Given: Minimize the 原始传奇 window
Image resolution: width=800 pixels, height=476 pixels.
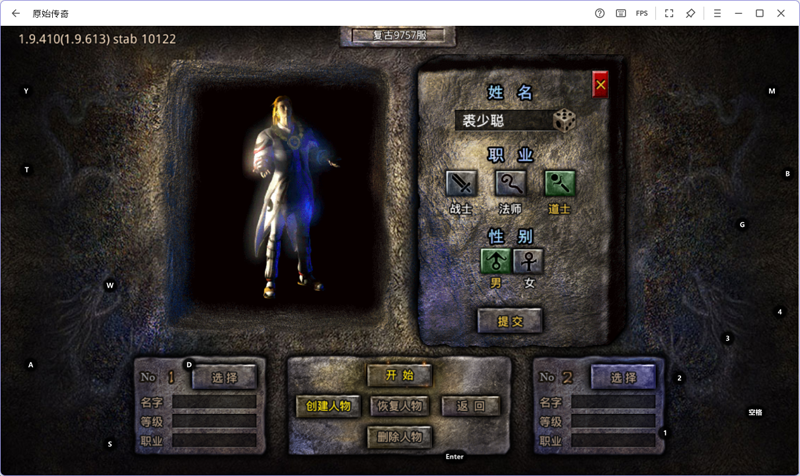Looking at the screenshot, I should [x=738, y=13].
